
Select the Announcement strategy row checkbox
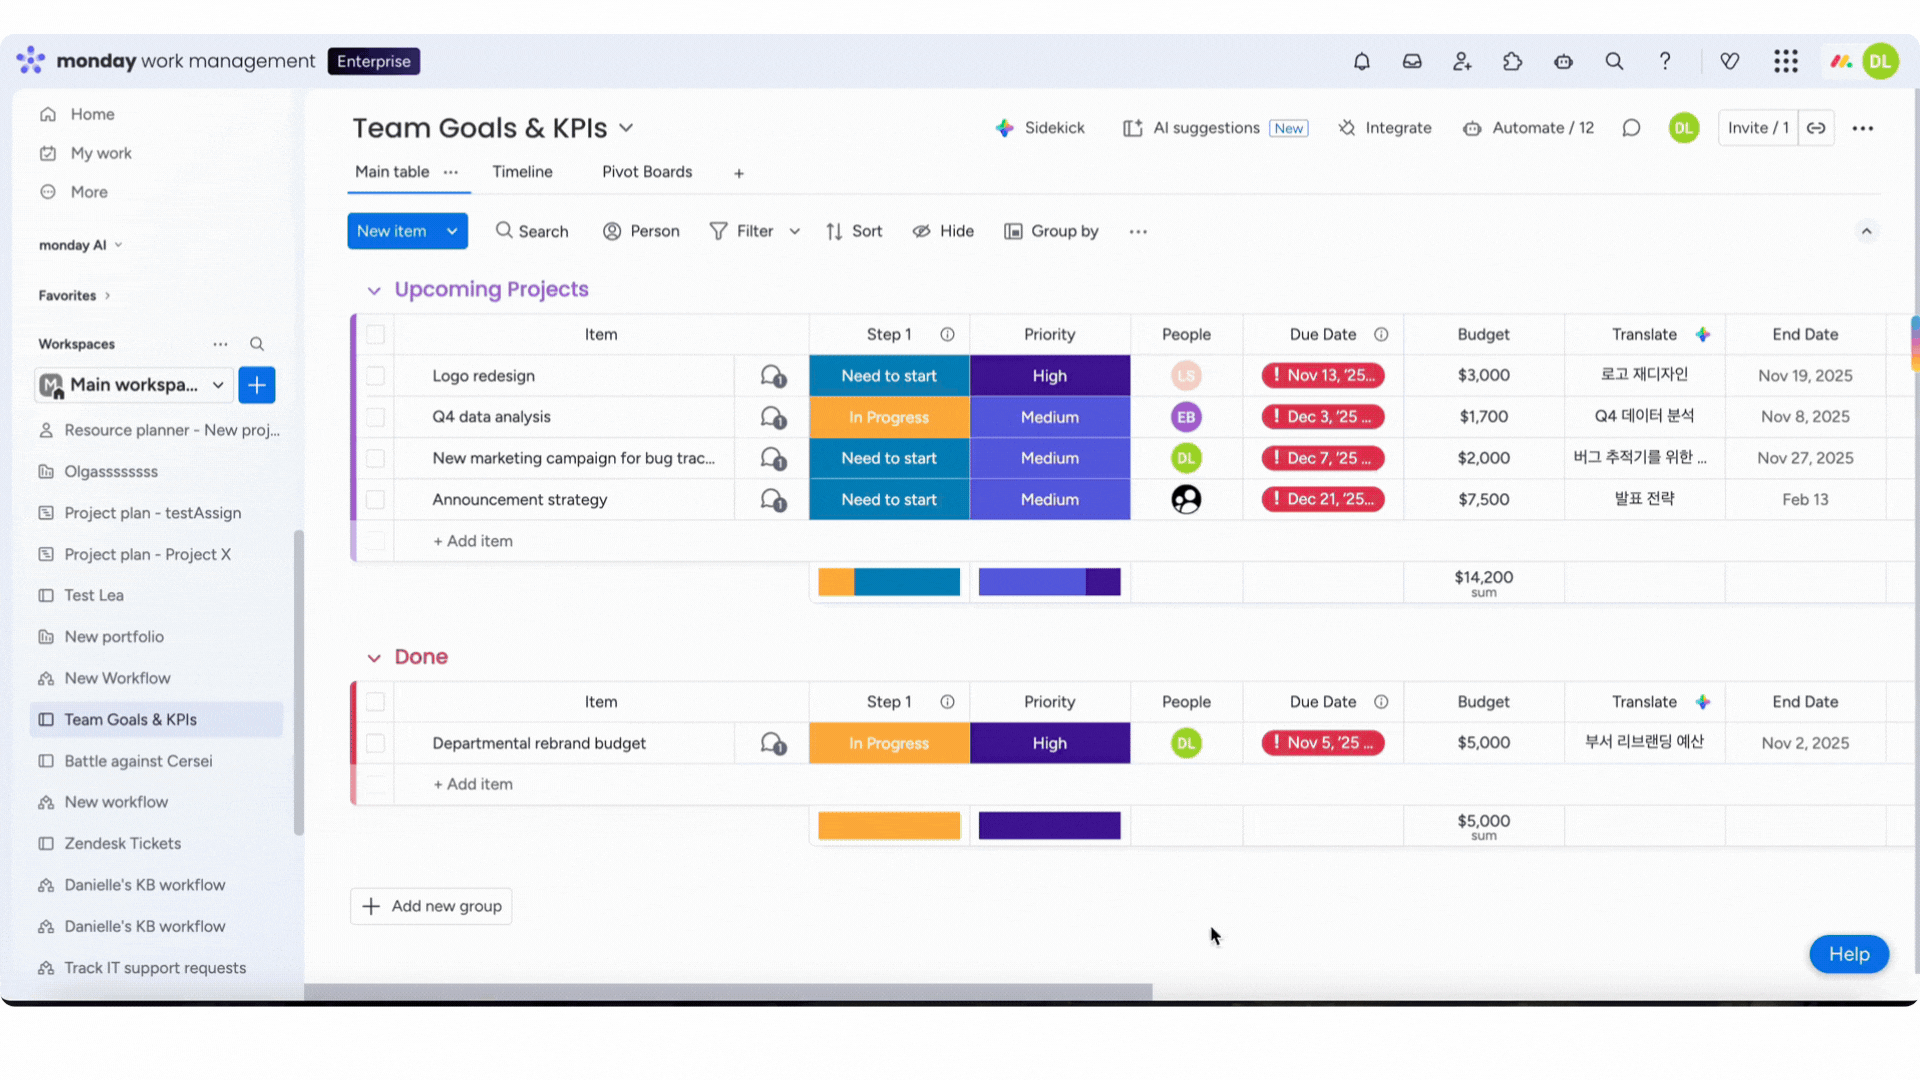375,499
